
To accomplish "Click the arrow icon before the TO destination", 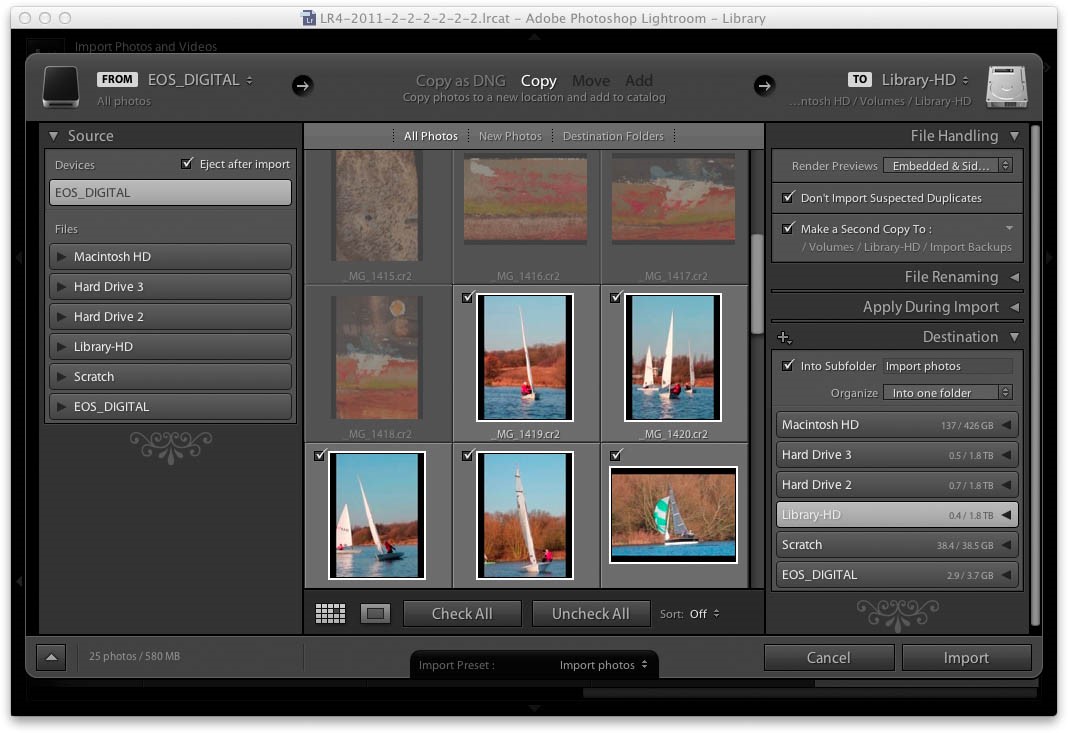I will (x=764, y=86).
